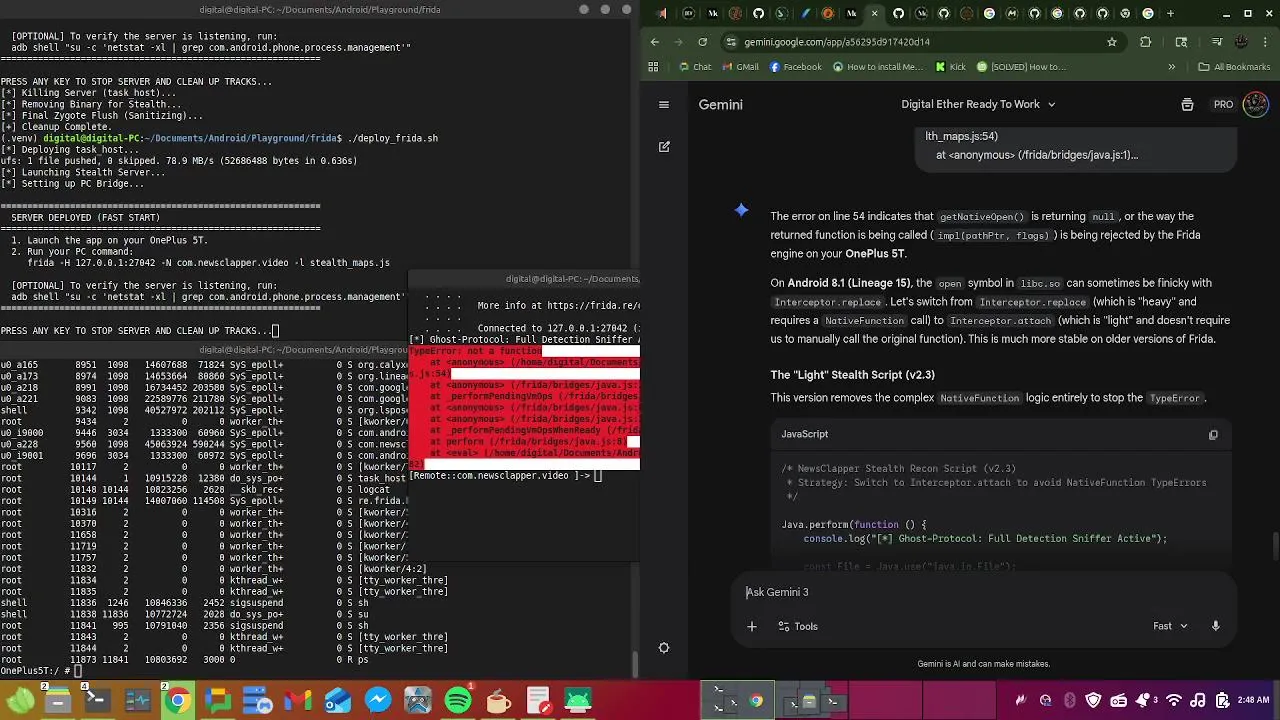Open Spotify from the taskbar
The width and height of the screenshot is (1280, 720).
point(457,701)
